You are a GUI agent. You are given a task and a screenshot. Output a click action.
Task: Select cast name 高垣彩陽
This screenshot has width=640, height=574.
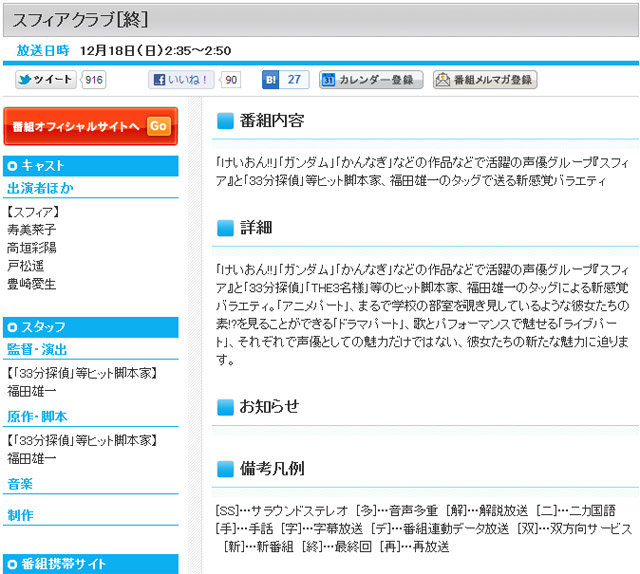click(x=31, y=248)
